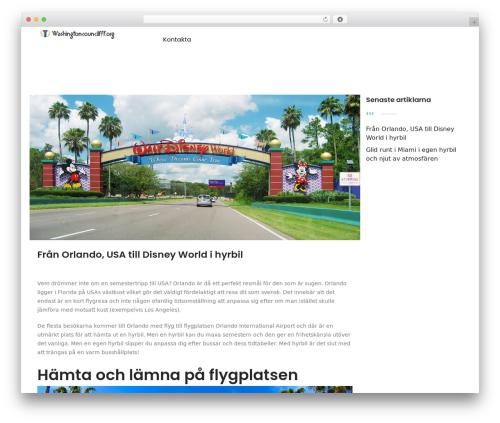This screenshot has height=423, width=500.
Task: Click the new tab plus button
Action: [x=474, y=22]
